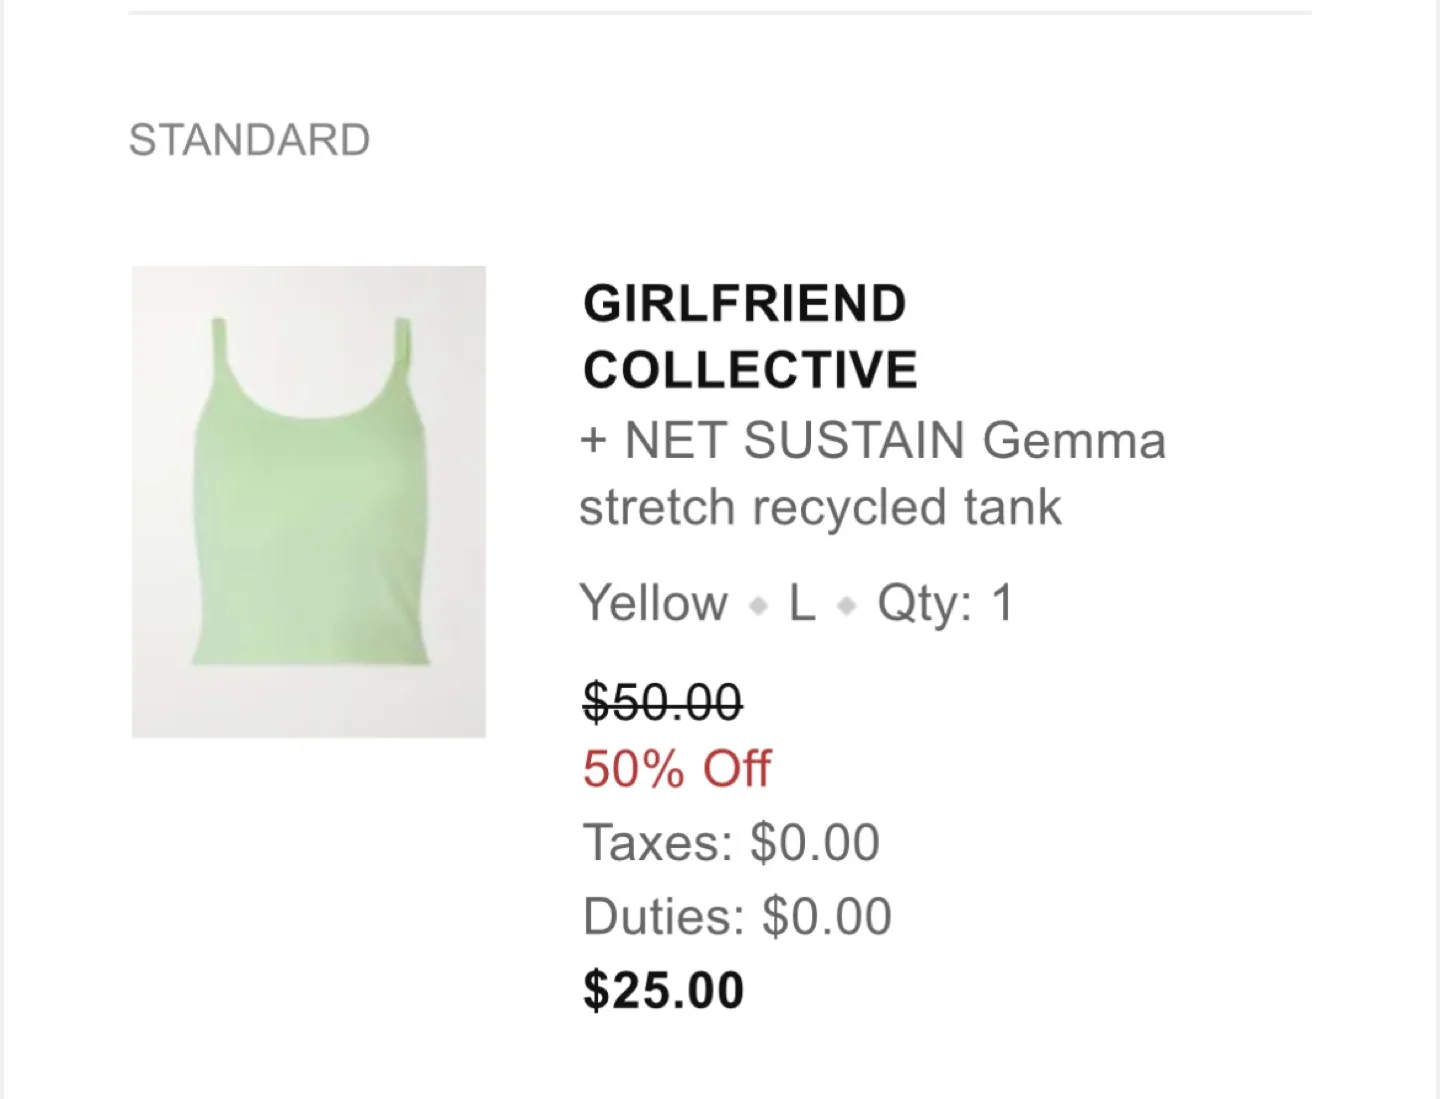Select the STANDARD shipping label
The height and width of the screenshot is (1099, 1440).
click(249, 140)
